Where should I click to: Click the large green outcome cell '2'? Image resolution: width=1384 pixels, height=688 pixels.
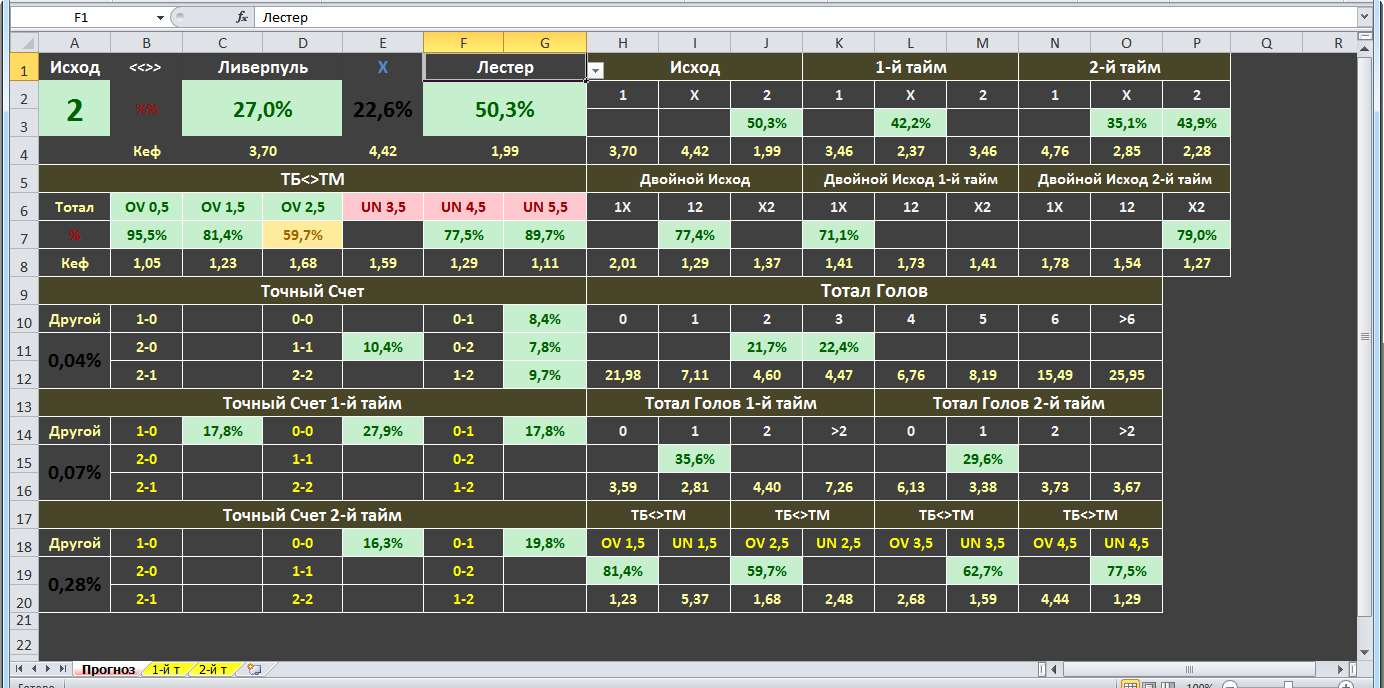click(75, 109)
